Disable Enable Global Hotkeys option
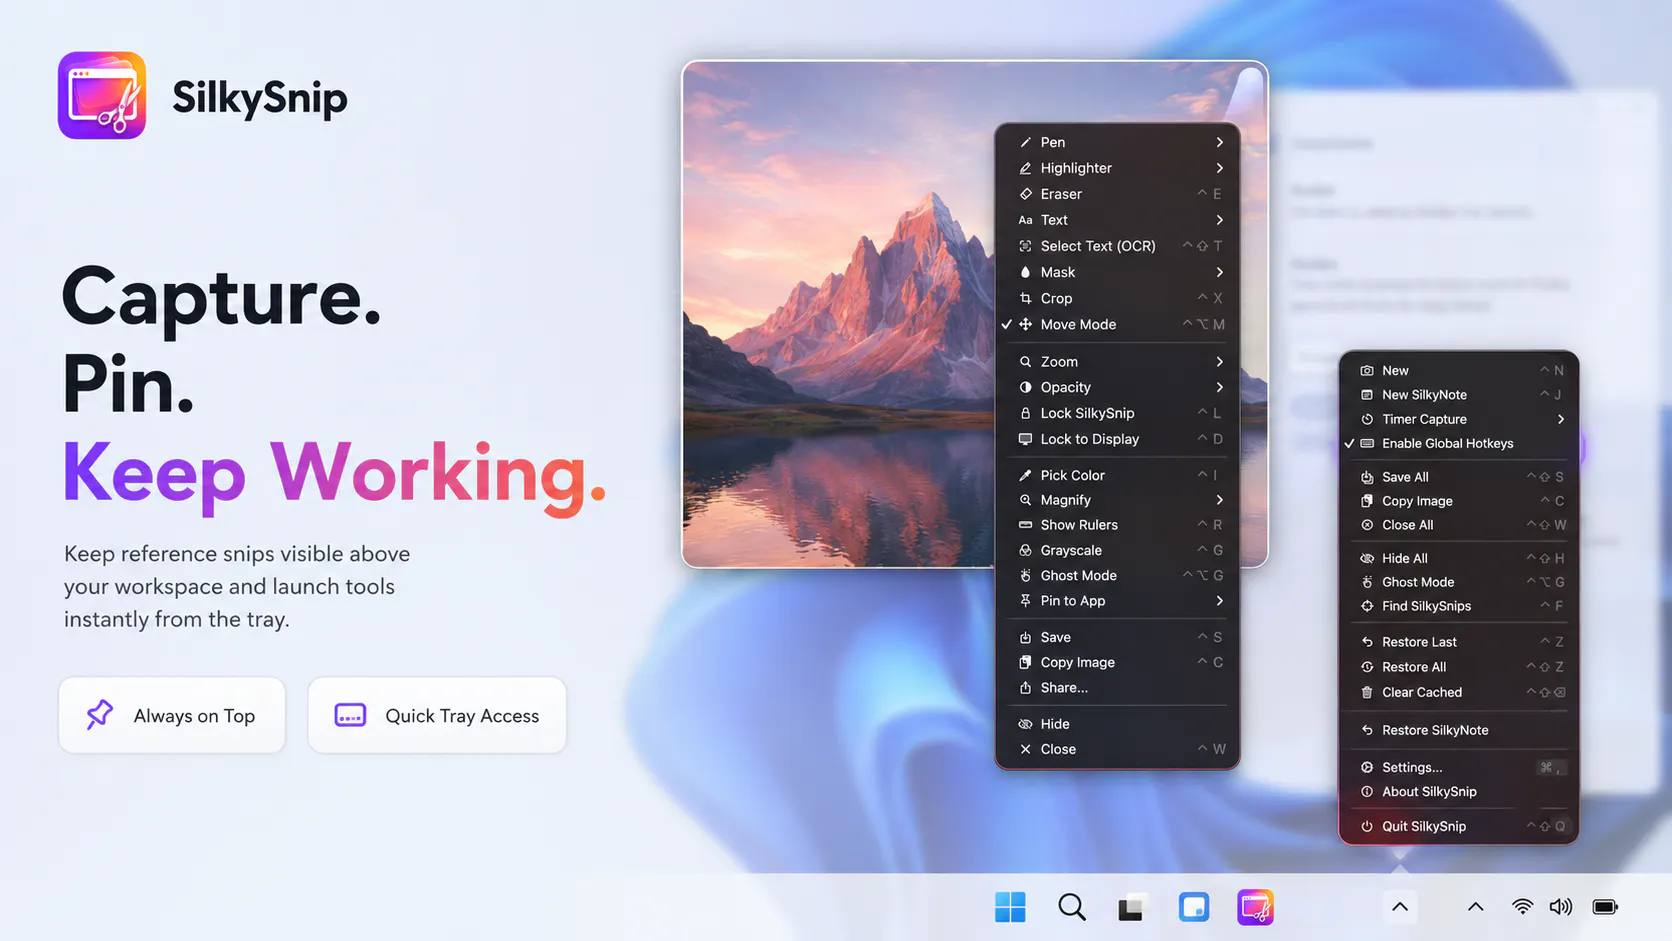 coord(1459,443)
